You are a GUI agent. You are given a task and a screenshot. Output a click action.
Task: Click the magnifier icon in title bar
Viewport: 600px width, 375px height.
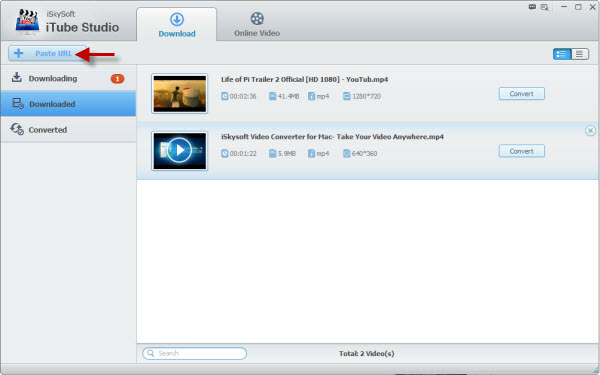click(x=544, y=7)
